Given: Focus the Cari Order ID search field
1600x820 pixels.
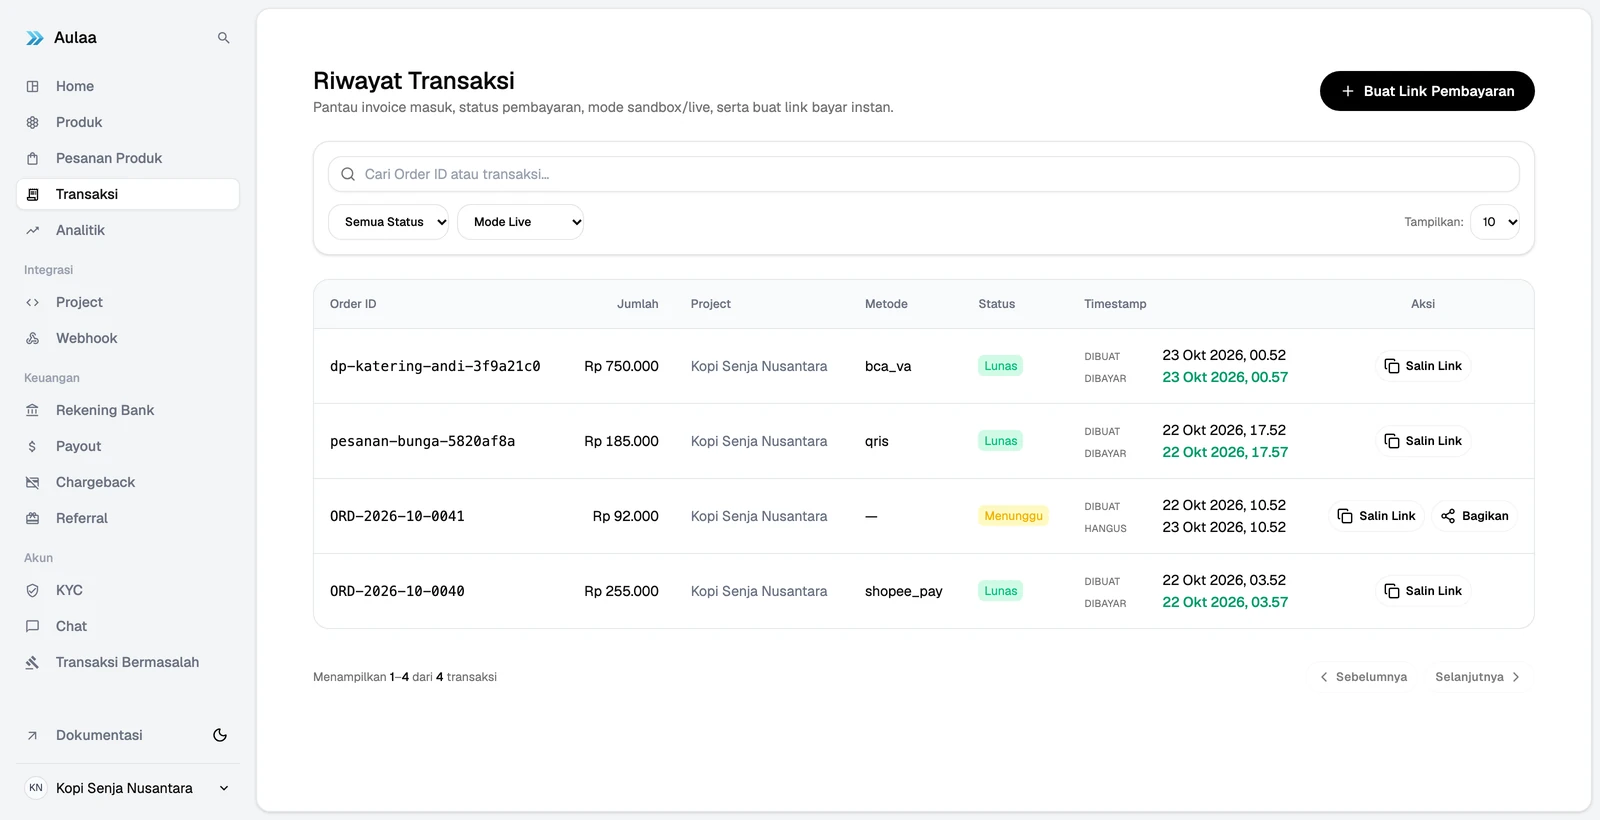Looking at the screenshot, I should tap(924, 174).
